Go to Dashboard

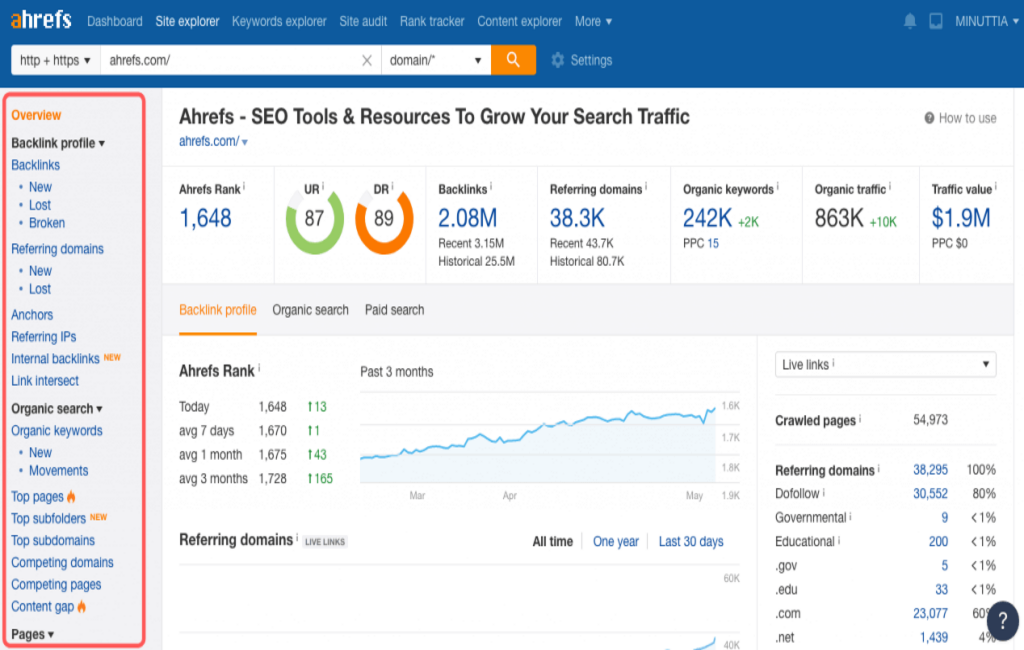click(x=114, y=22)
